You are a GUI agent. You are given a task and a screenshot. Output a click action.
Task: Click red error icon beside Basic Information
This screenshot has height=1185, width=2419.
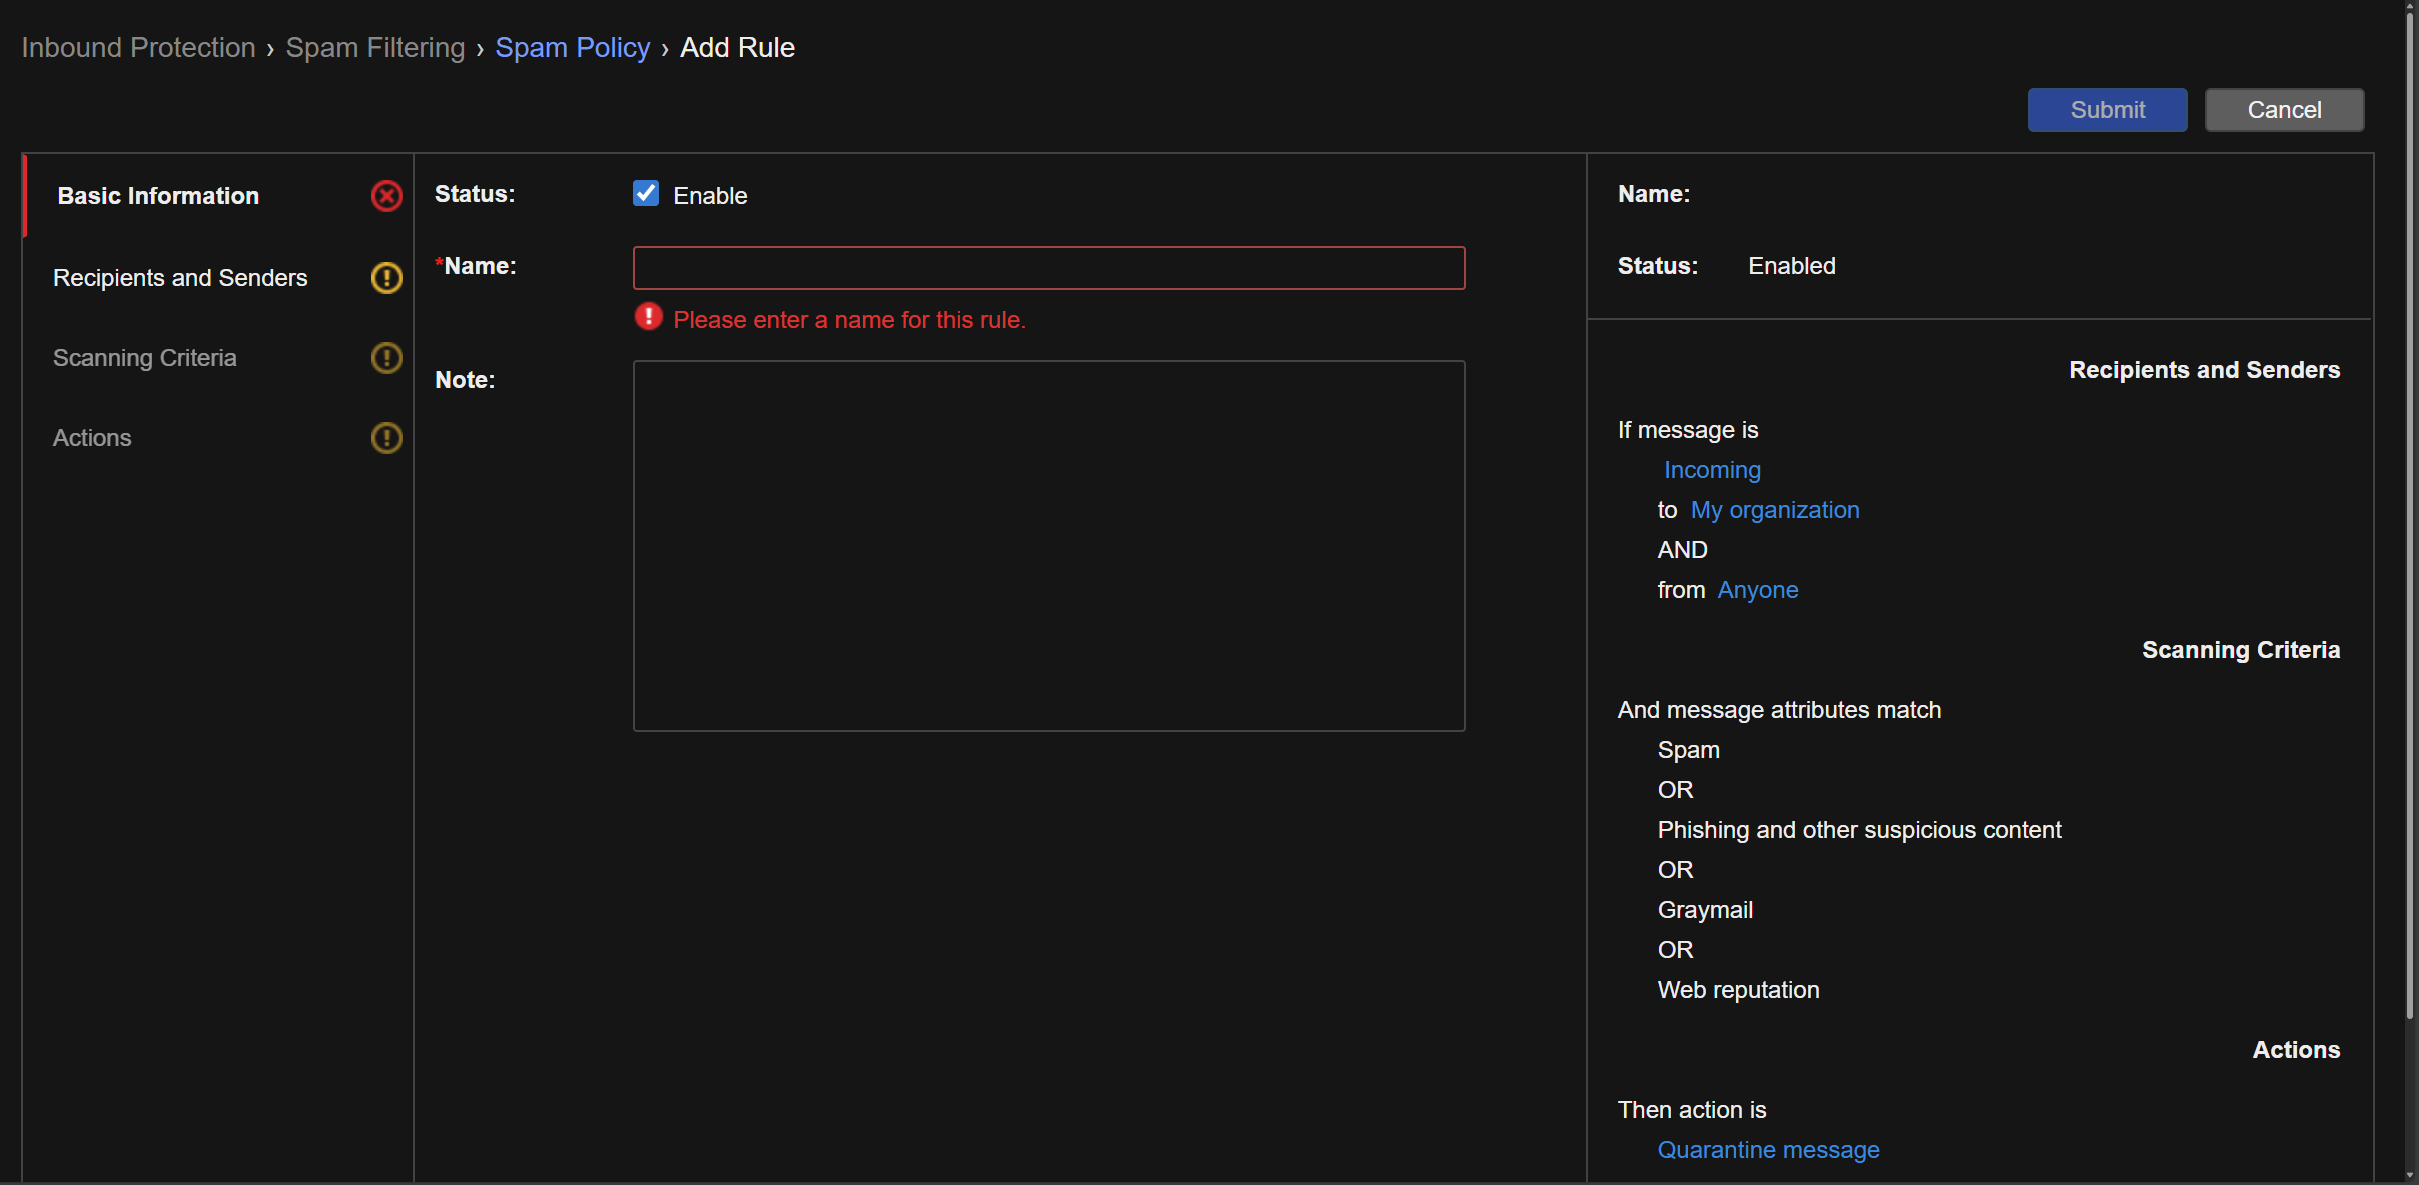[386, 196]
